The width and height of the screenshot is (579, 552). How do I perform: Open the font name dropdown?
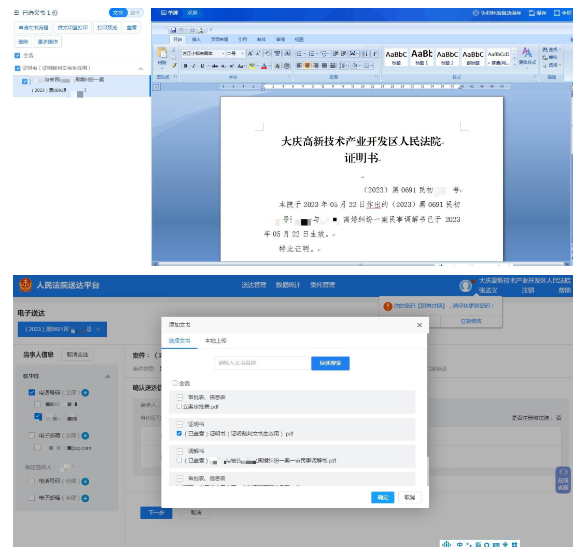203,54
